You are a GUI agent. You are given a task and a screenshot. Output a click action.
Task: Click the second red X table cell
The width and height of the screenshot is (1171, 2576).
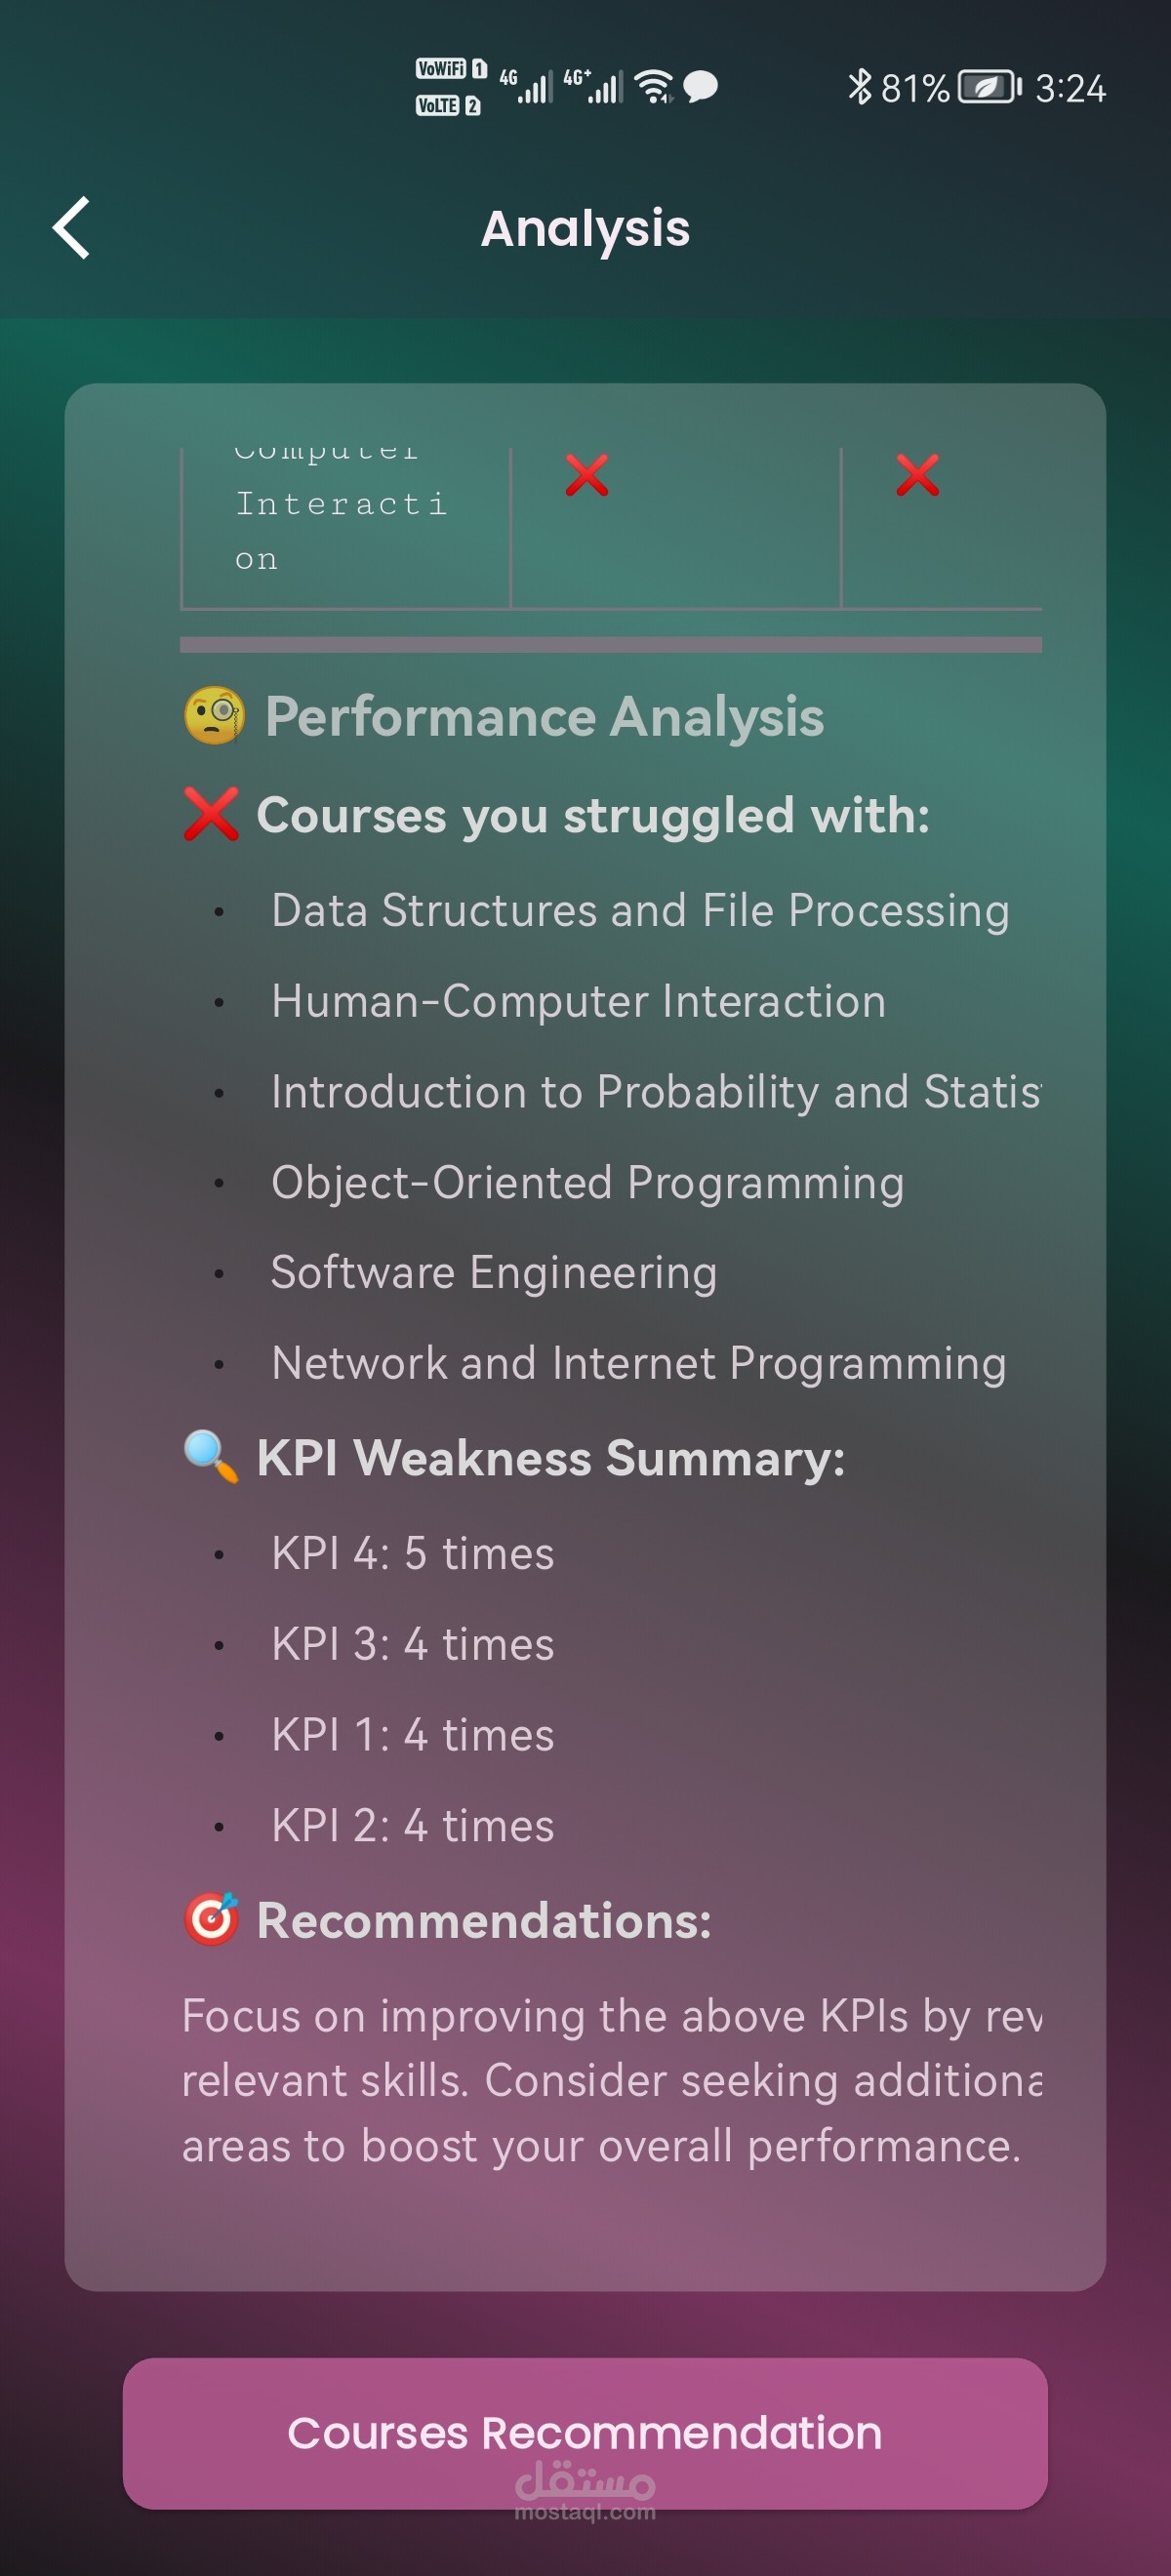coord(917,475)
